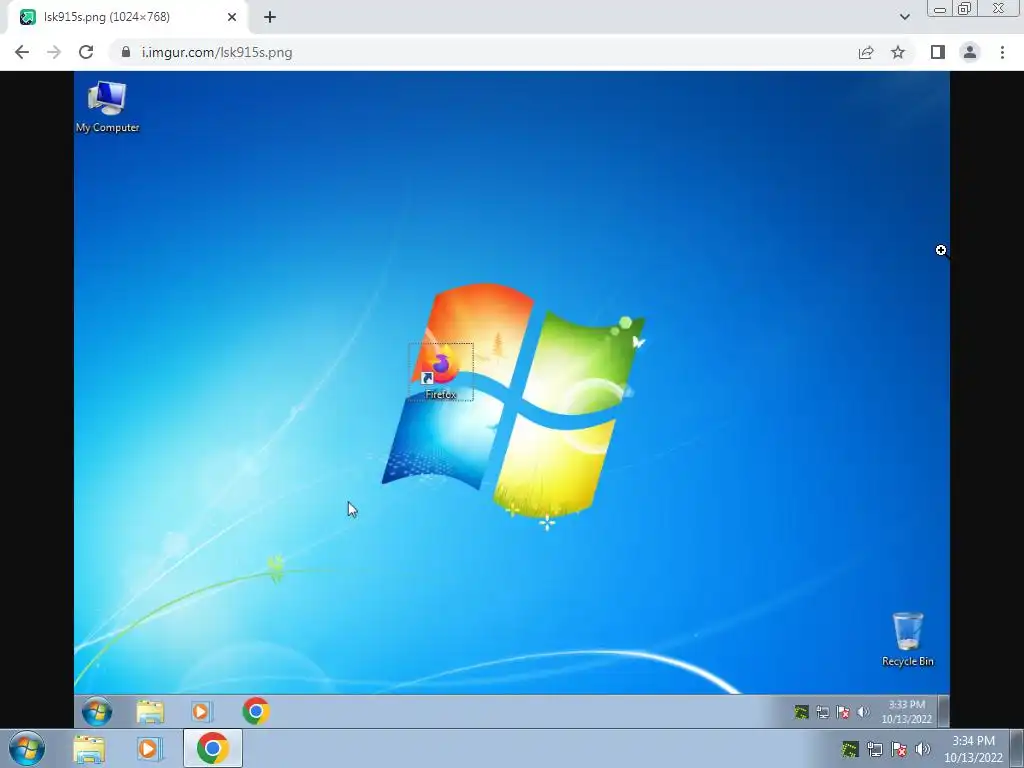Click the Start orb inside the pictured taskbar
1024x768 pixels.
pos(97,711)
